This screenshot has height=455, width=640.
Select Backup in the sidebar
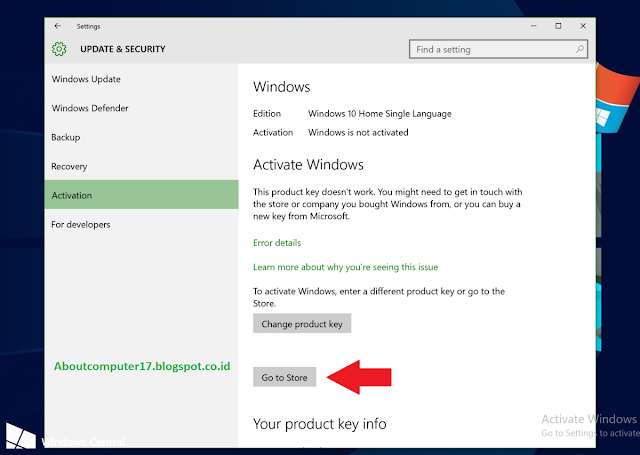pyautogui.click(x=141, y=137)
